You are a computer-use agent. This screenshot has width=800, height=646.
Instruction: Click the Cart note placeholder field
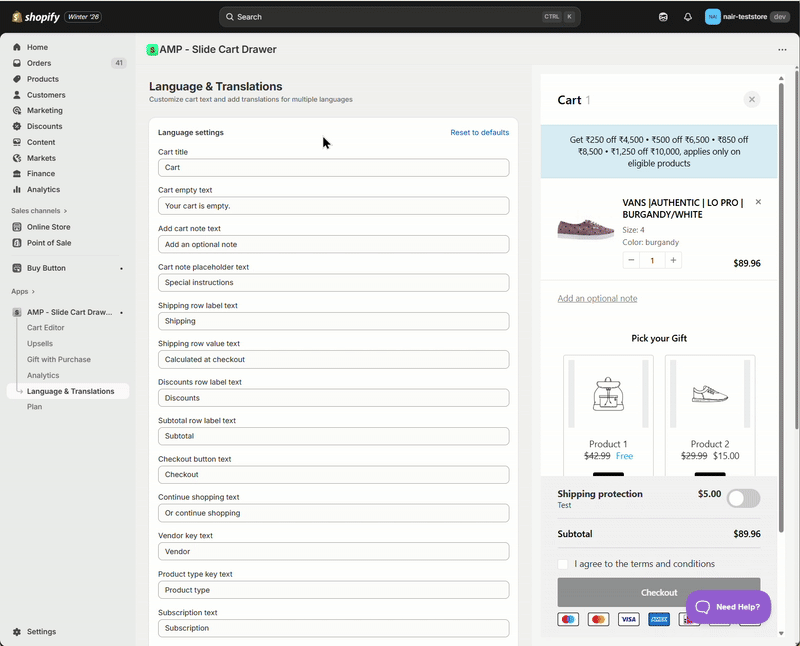tap(333, 282)
